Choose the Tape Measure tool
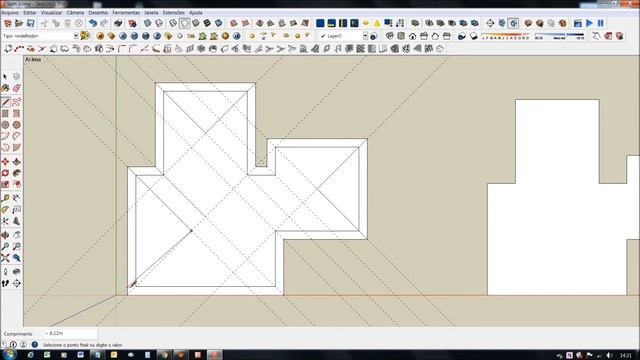Viewport: 640px width, 360px height. pyautogui.click(x=5, y=198)
